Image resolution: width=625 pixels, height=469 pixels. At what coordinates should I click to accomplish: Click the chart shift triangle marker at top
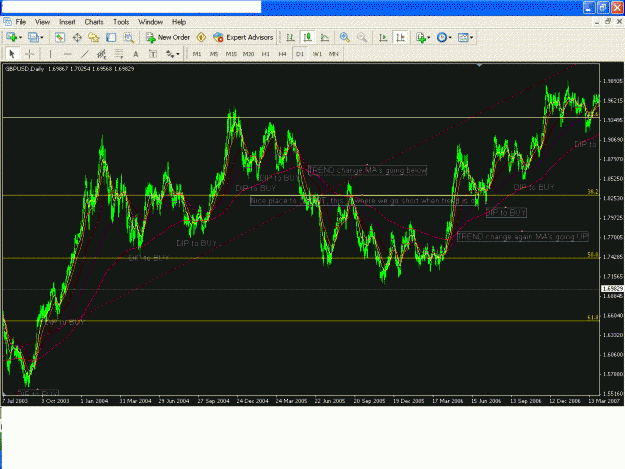[x=480, y=65]
